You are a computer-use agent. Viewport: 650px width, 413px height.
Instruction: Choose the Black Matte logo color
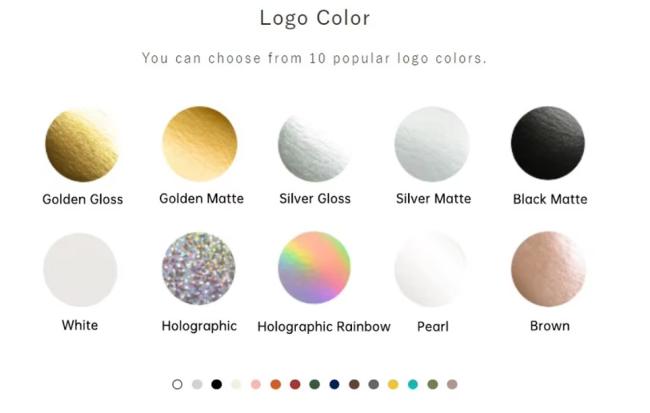tap(548, 144)
